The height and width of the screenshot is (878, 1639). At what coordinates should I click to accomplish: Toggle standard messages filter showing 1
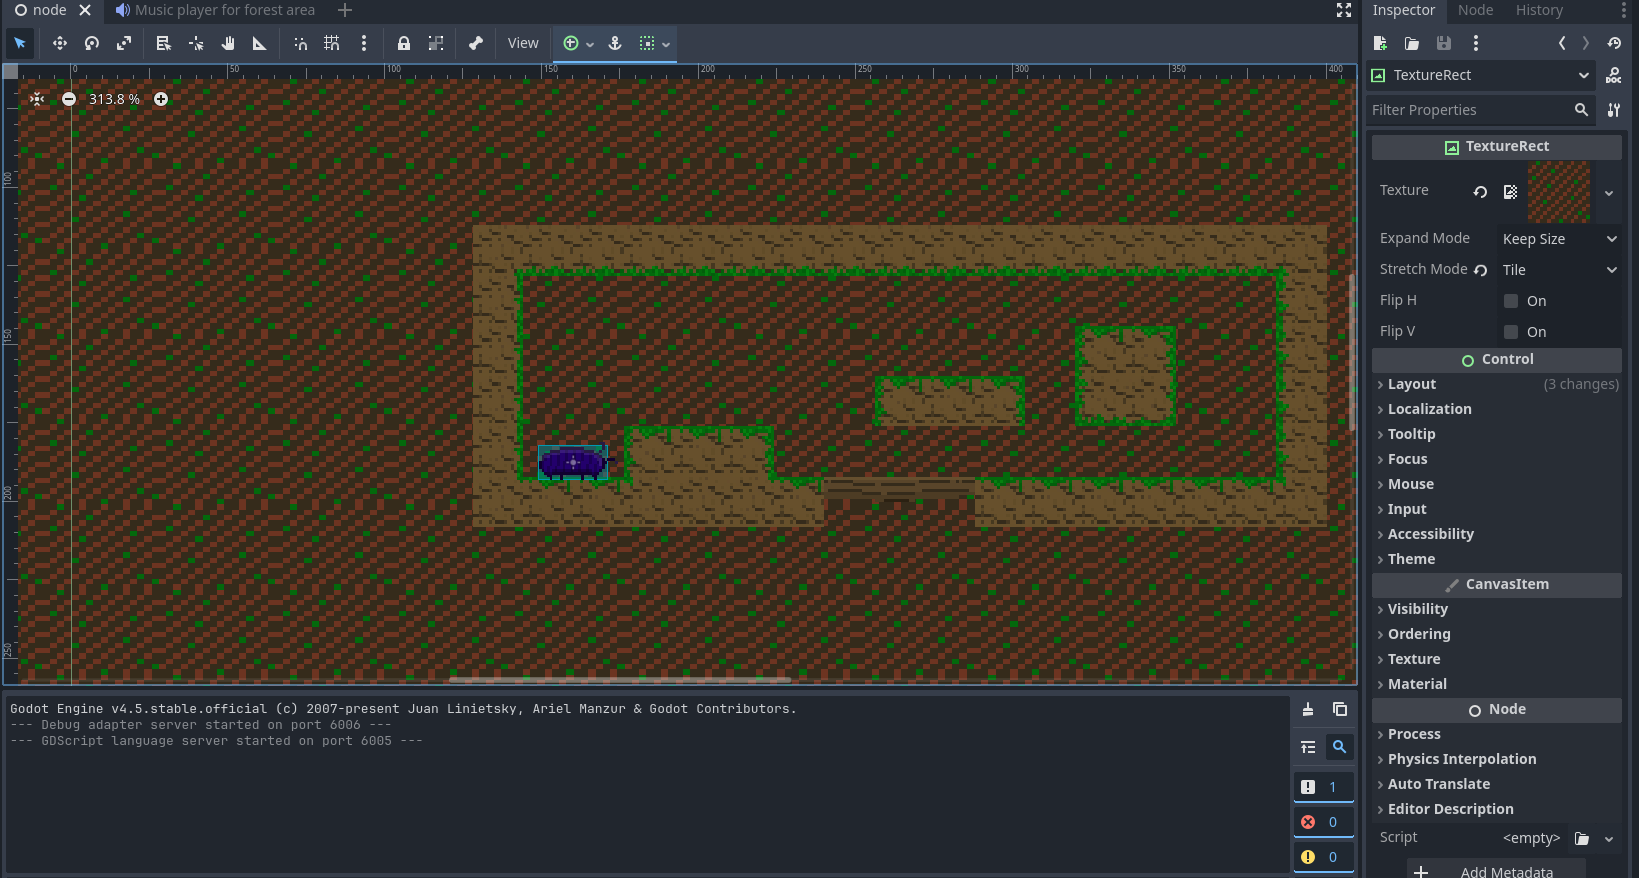(1323, 787)
